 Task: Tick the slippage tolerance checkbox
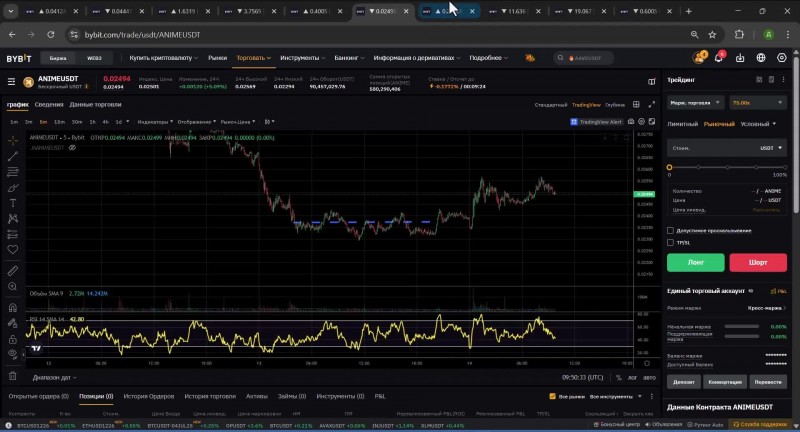tap(670, 229)
